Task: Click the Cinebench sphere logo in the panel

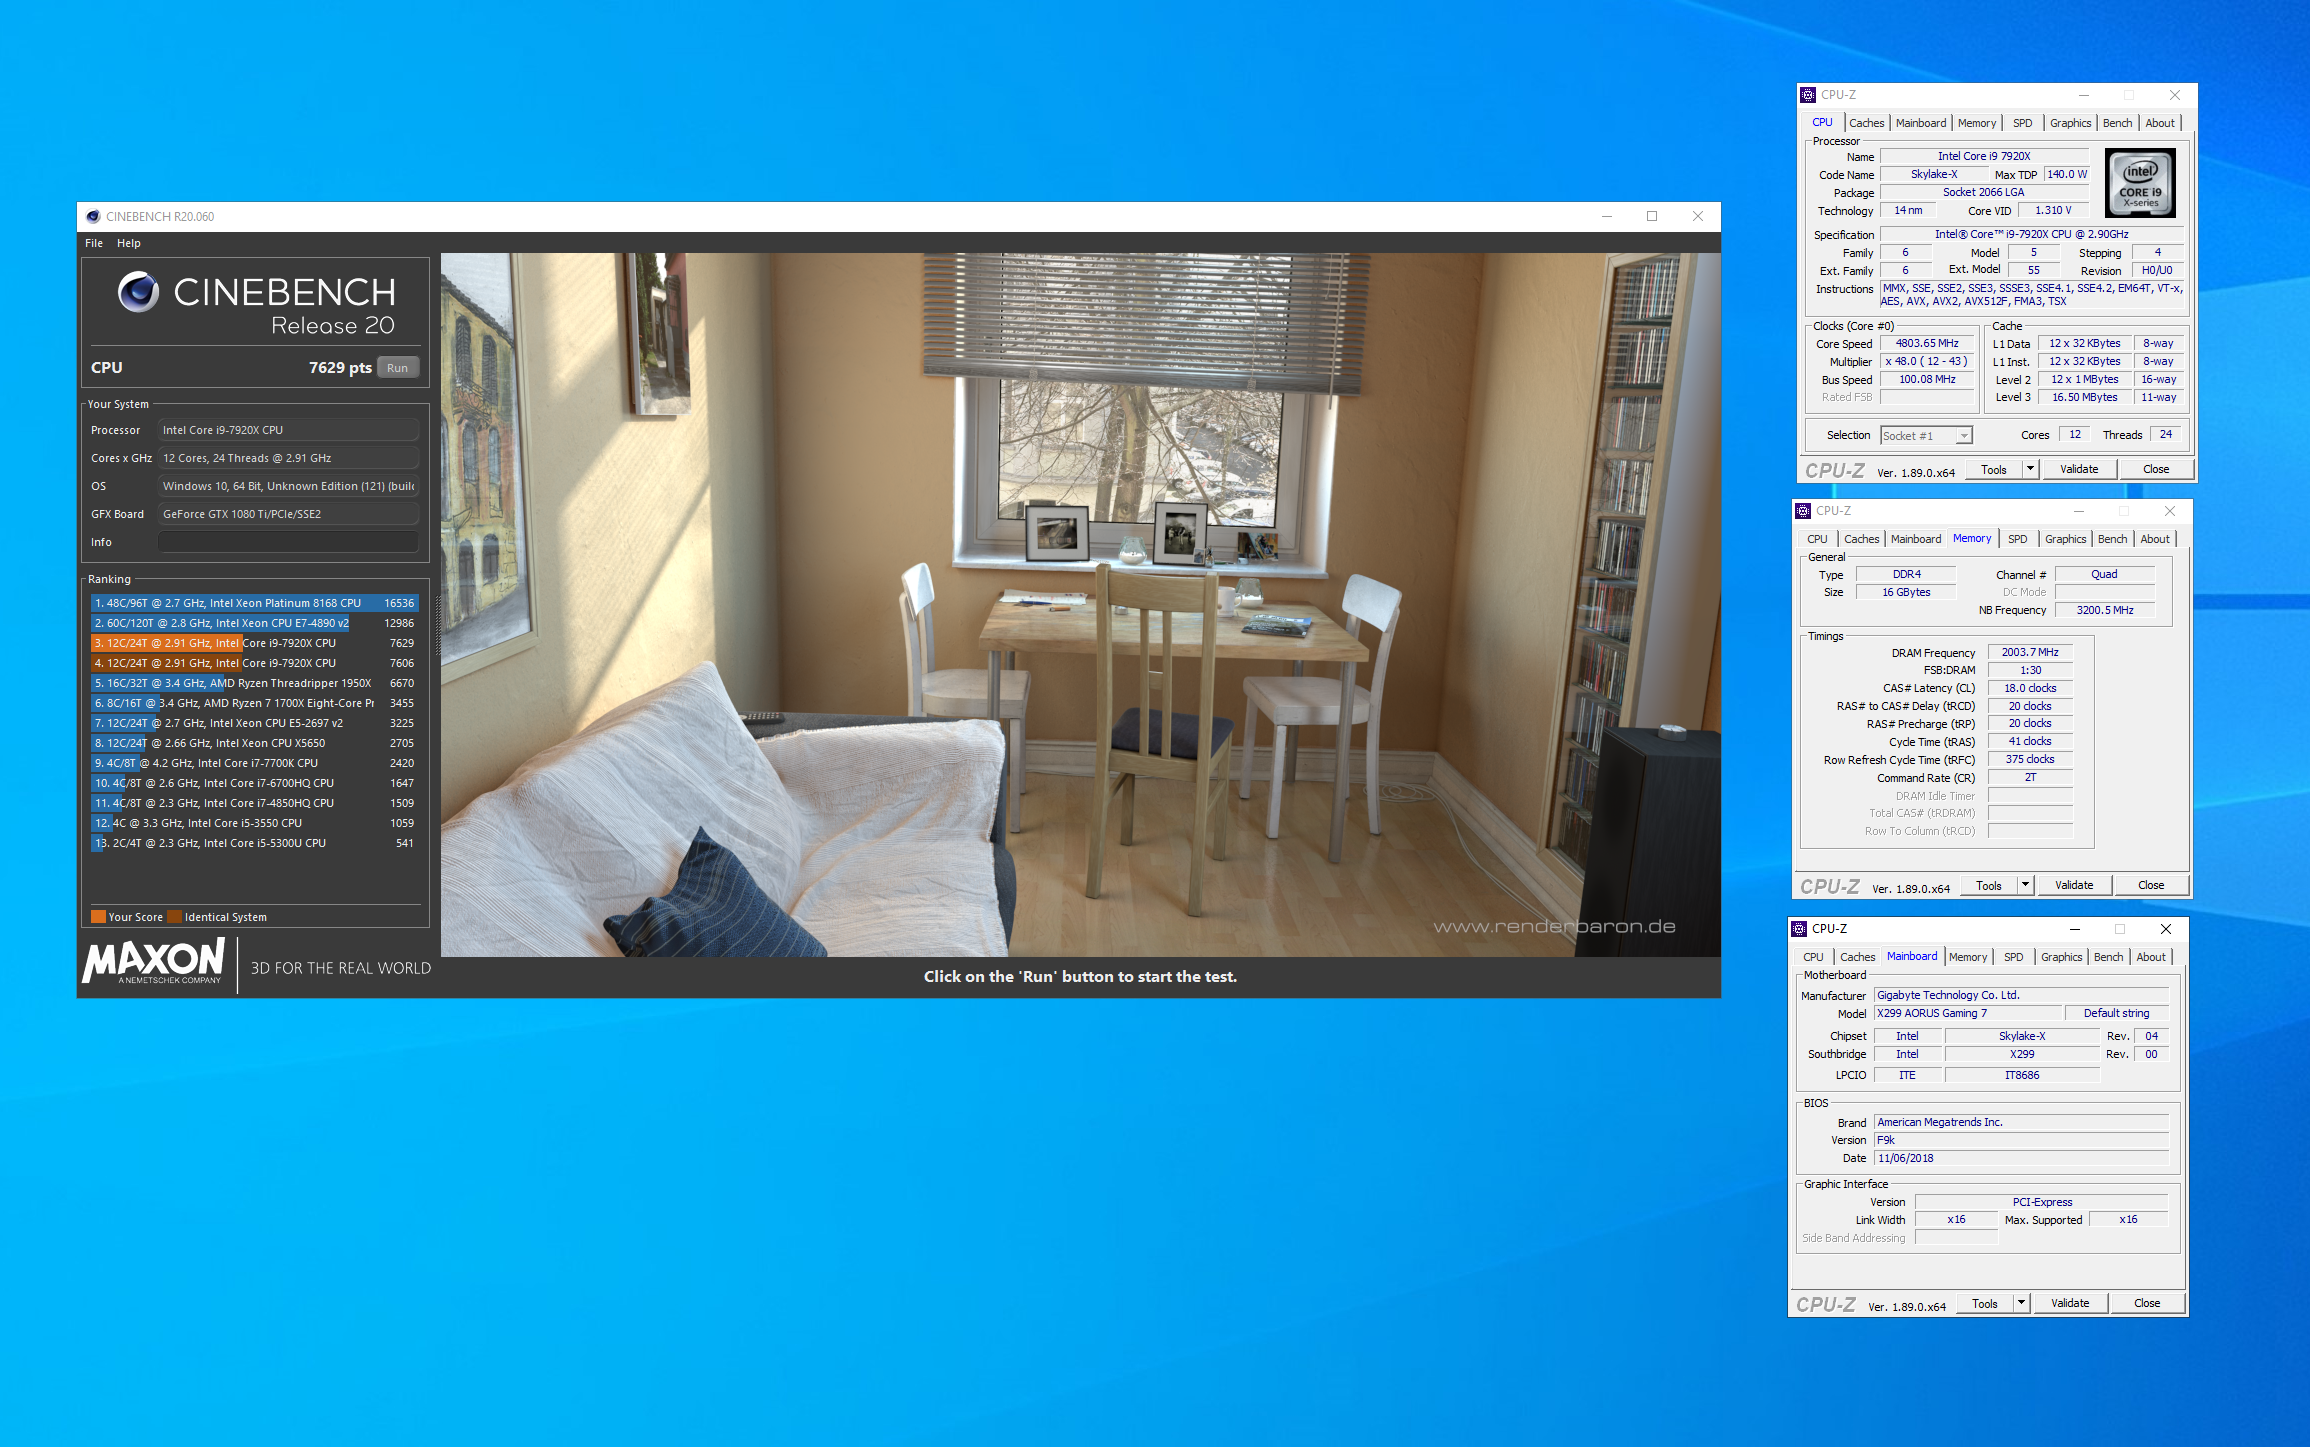Action: point(138,292)
